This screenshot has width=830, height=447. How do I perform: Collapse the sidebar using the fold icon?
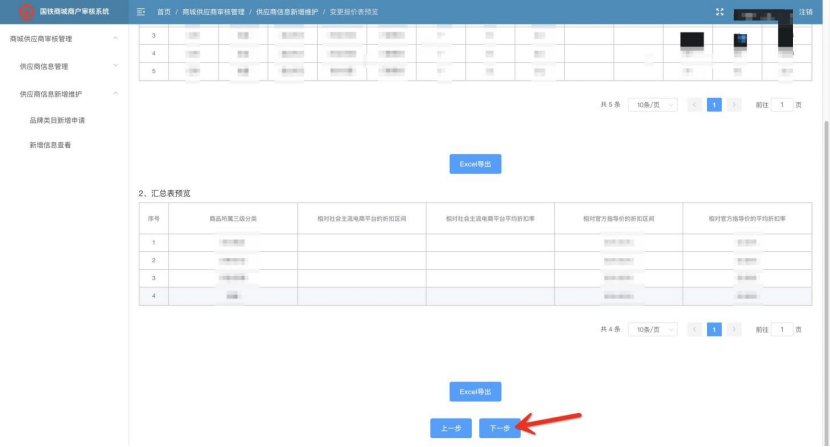tap(141, 11)
